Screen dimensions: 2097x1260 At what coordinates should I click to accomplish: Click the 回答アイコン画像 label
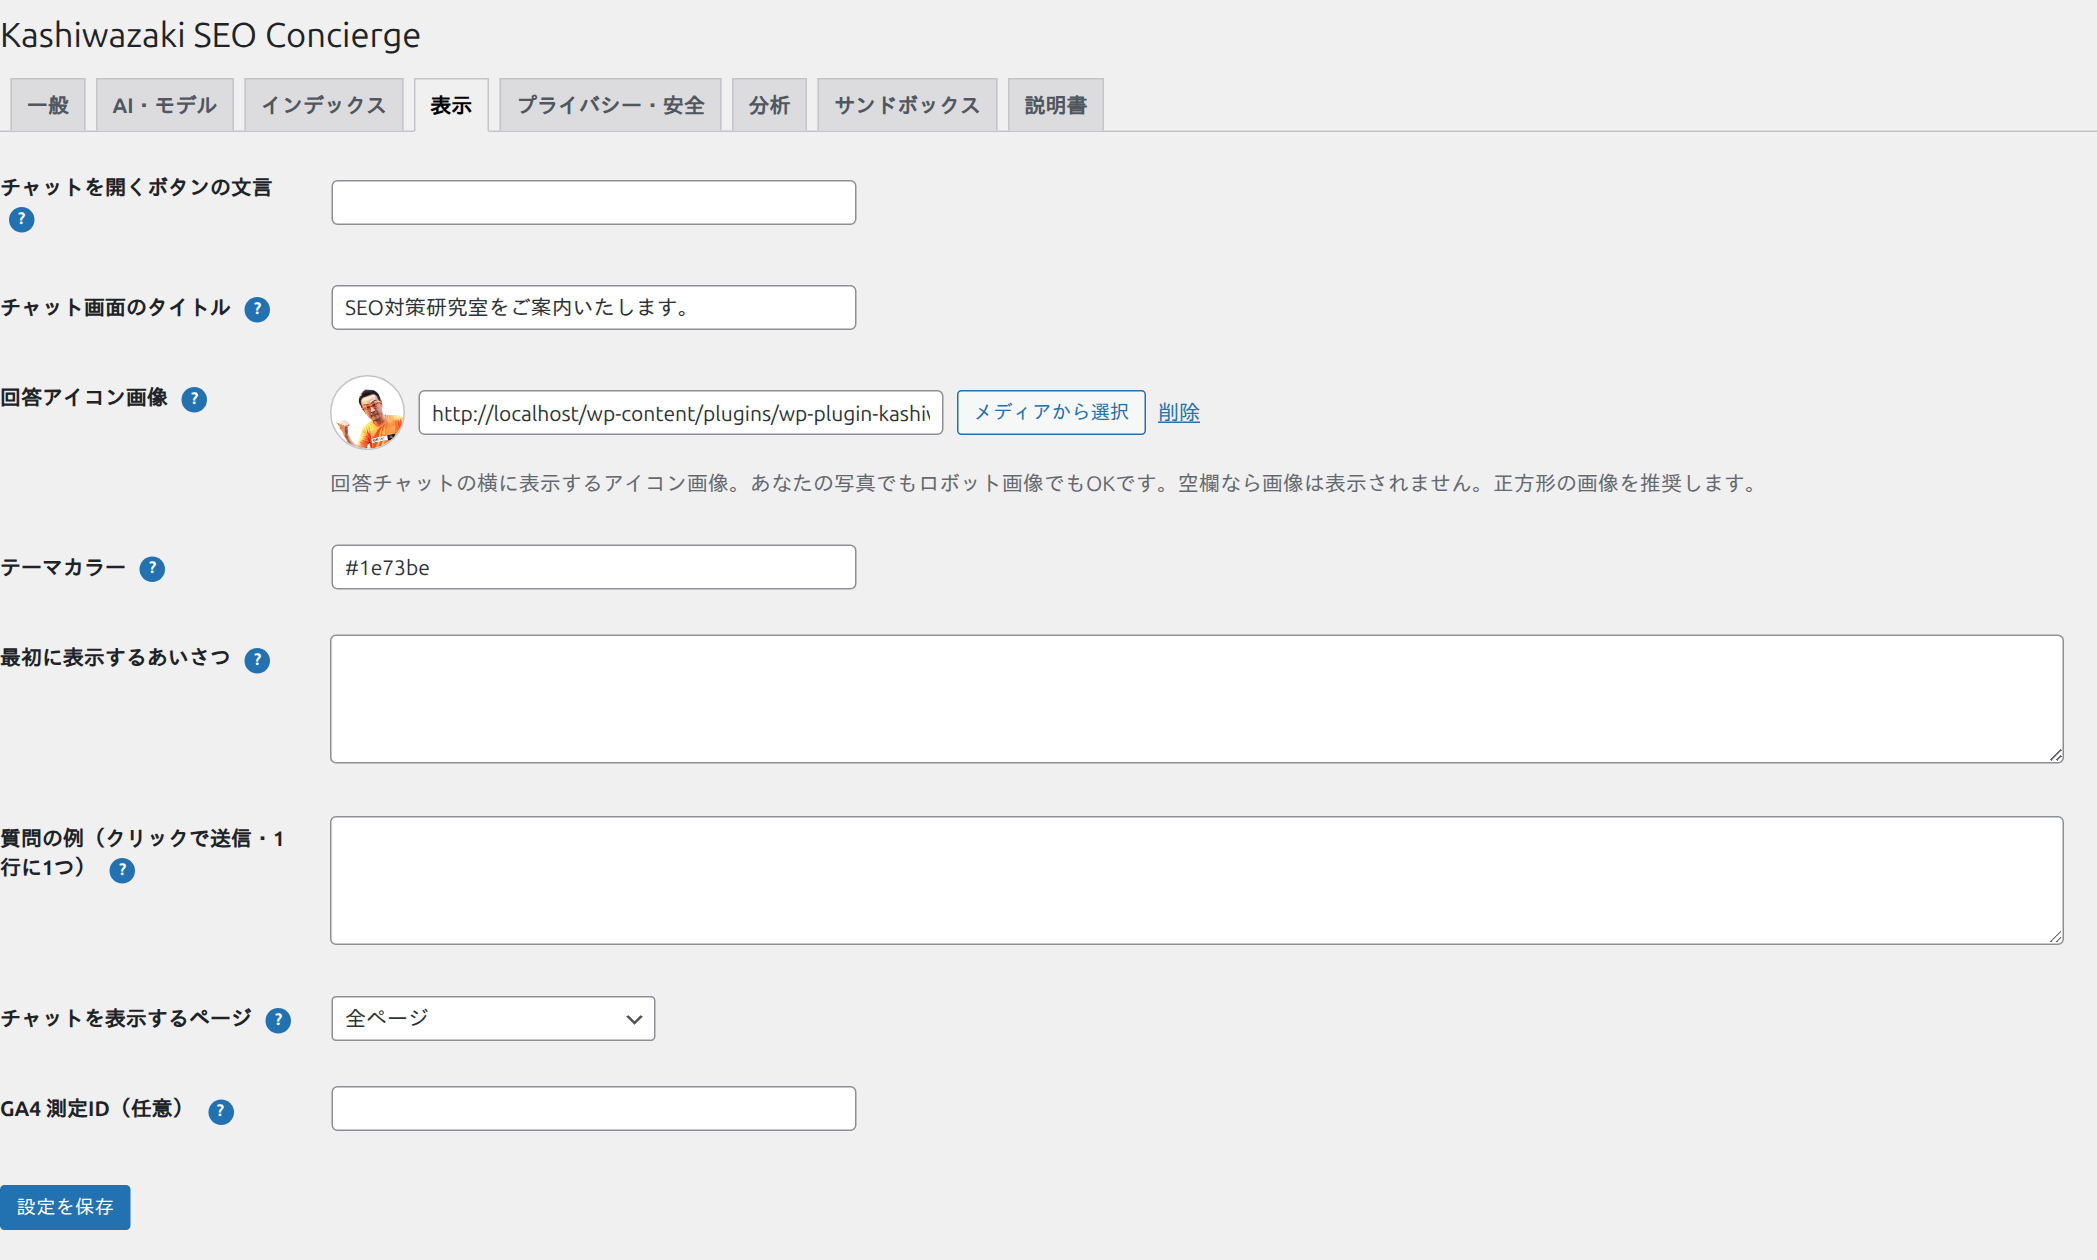[84, 397]
